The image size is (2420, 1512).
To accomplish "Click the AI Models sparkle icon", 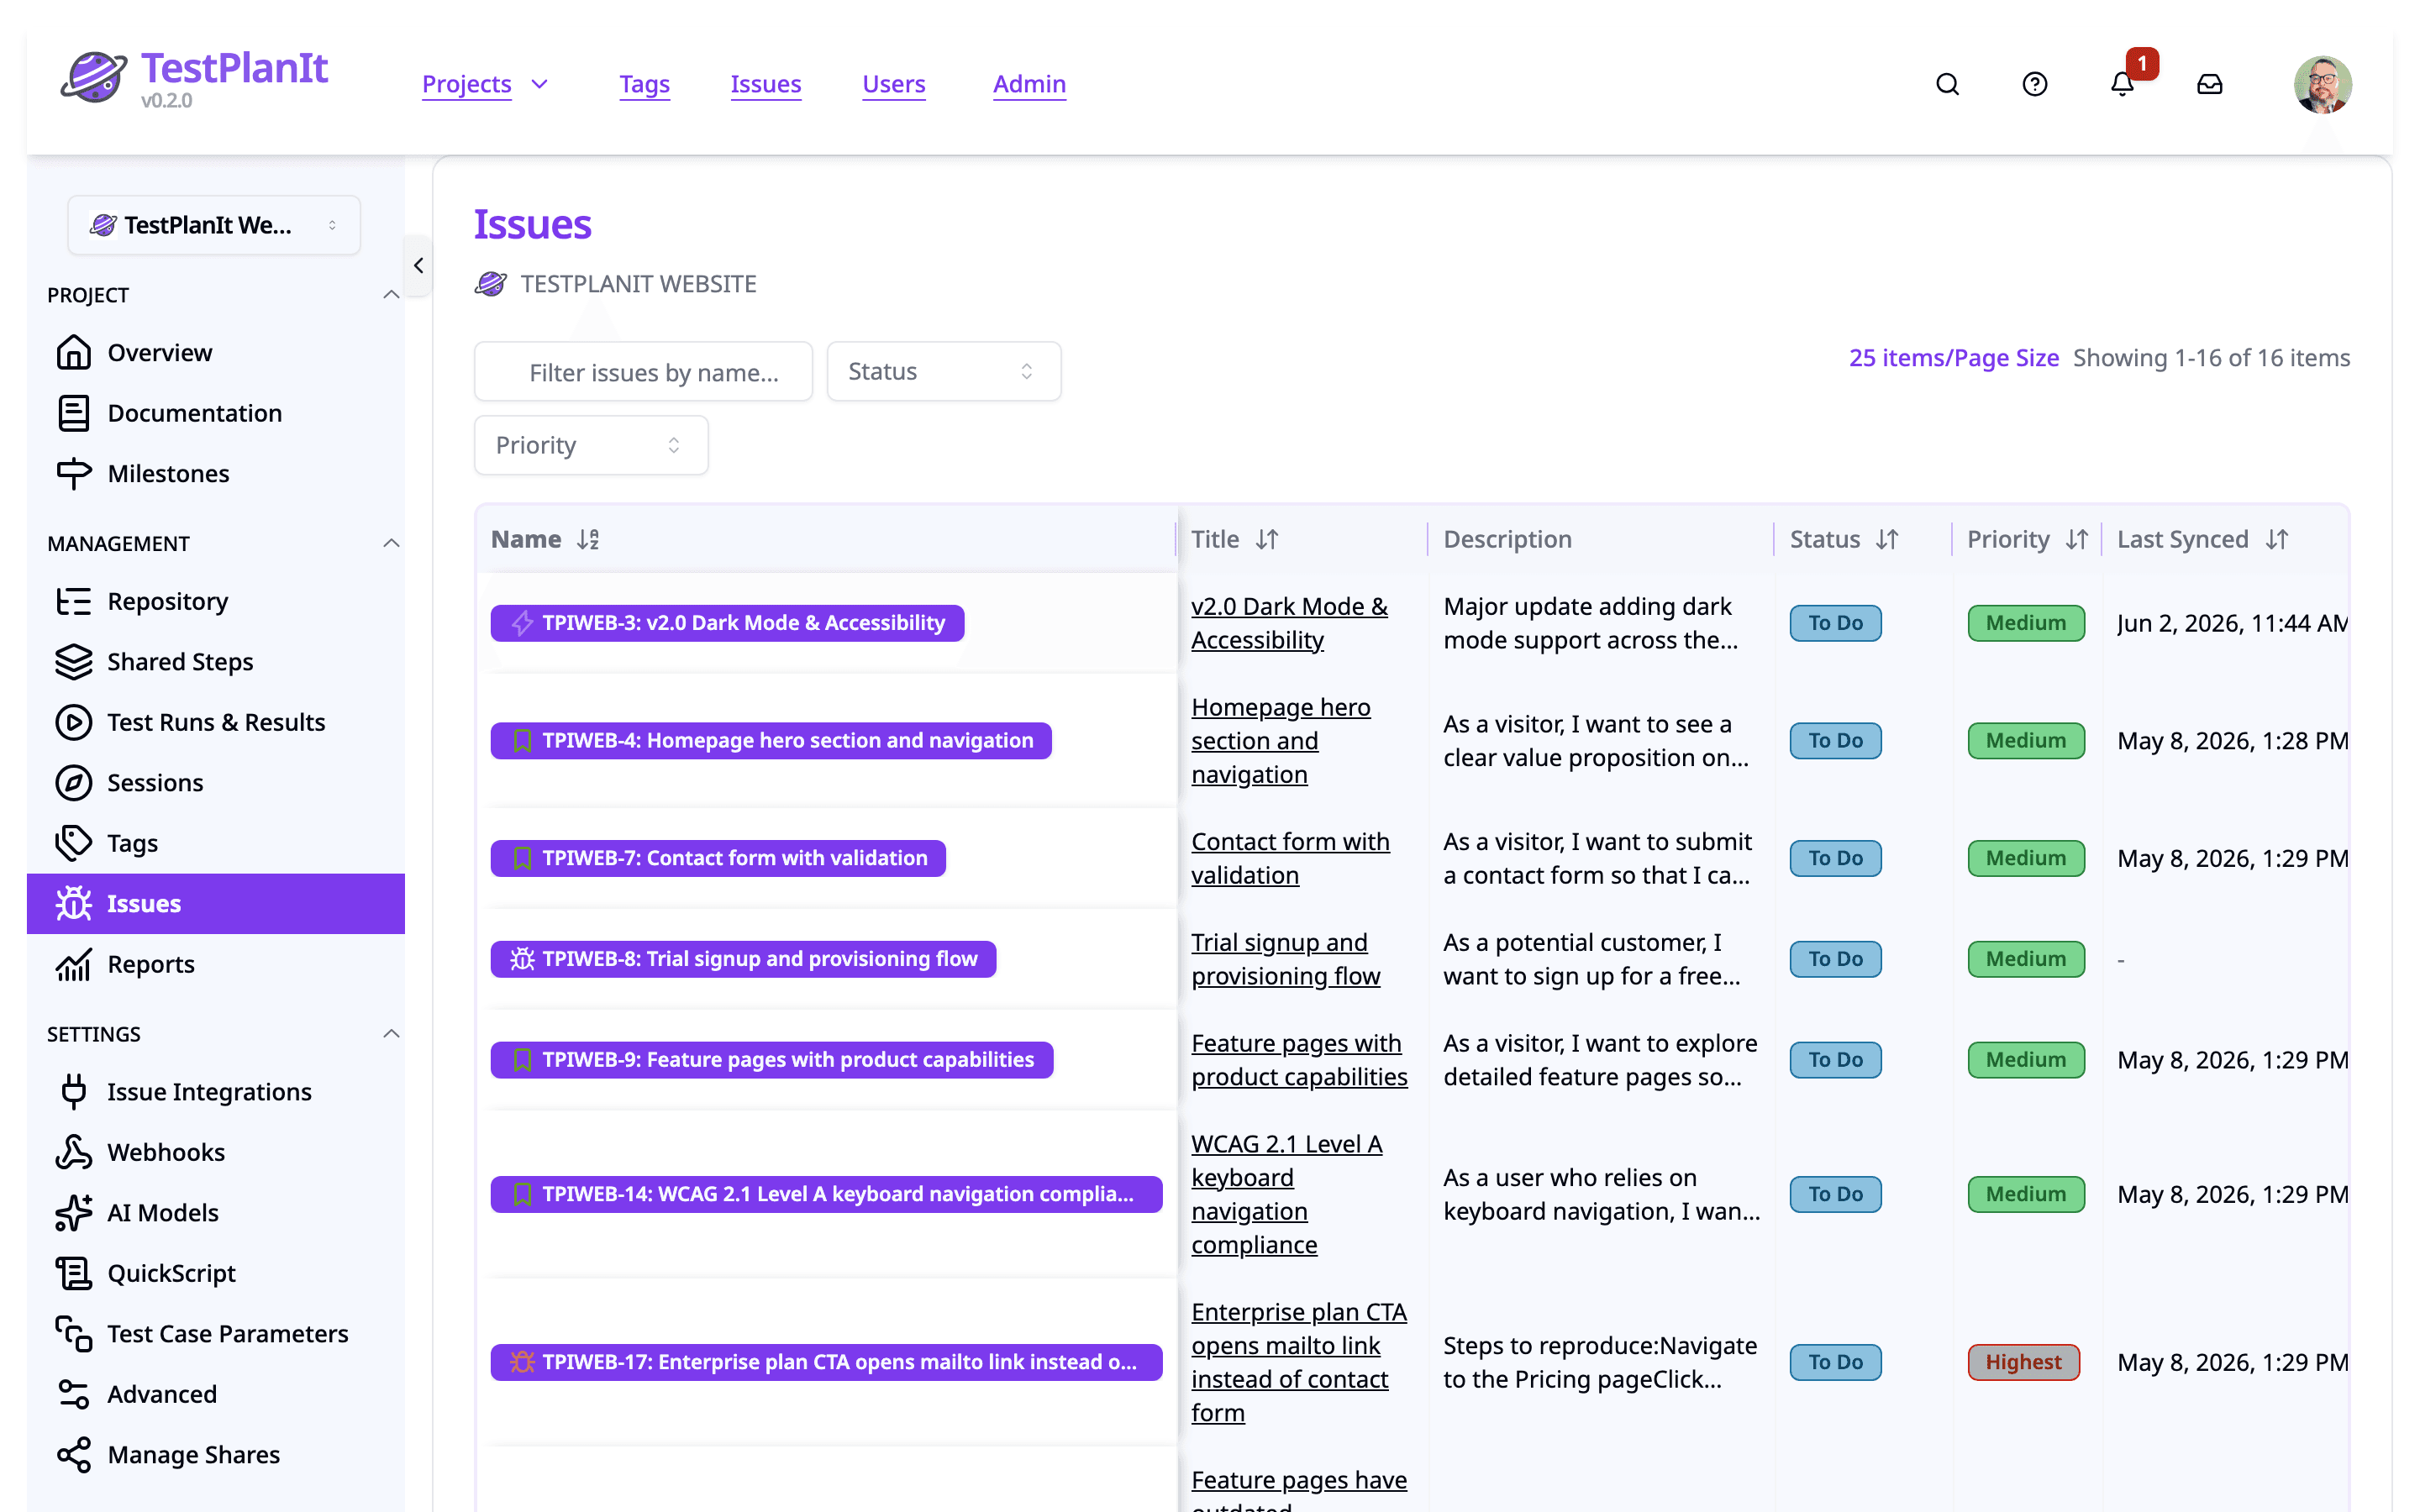I will pyautogui.click(x=74, y=1213).
